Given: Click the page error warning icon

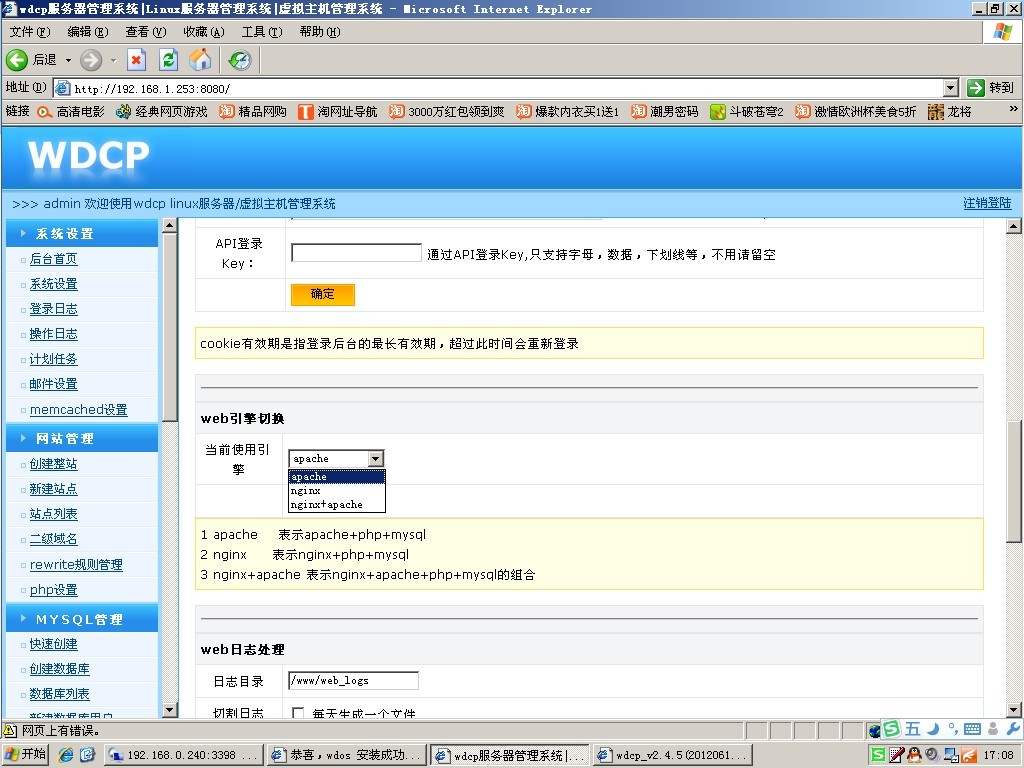Looking at the screenshot, I should [10, 730].
